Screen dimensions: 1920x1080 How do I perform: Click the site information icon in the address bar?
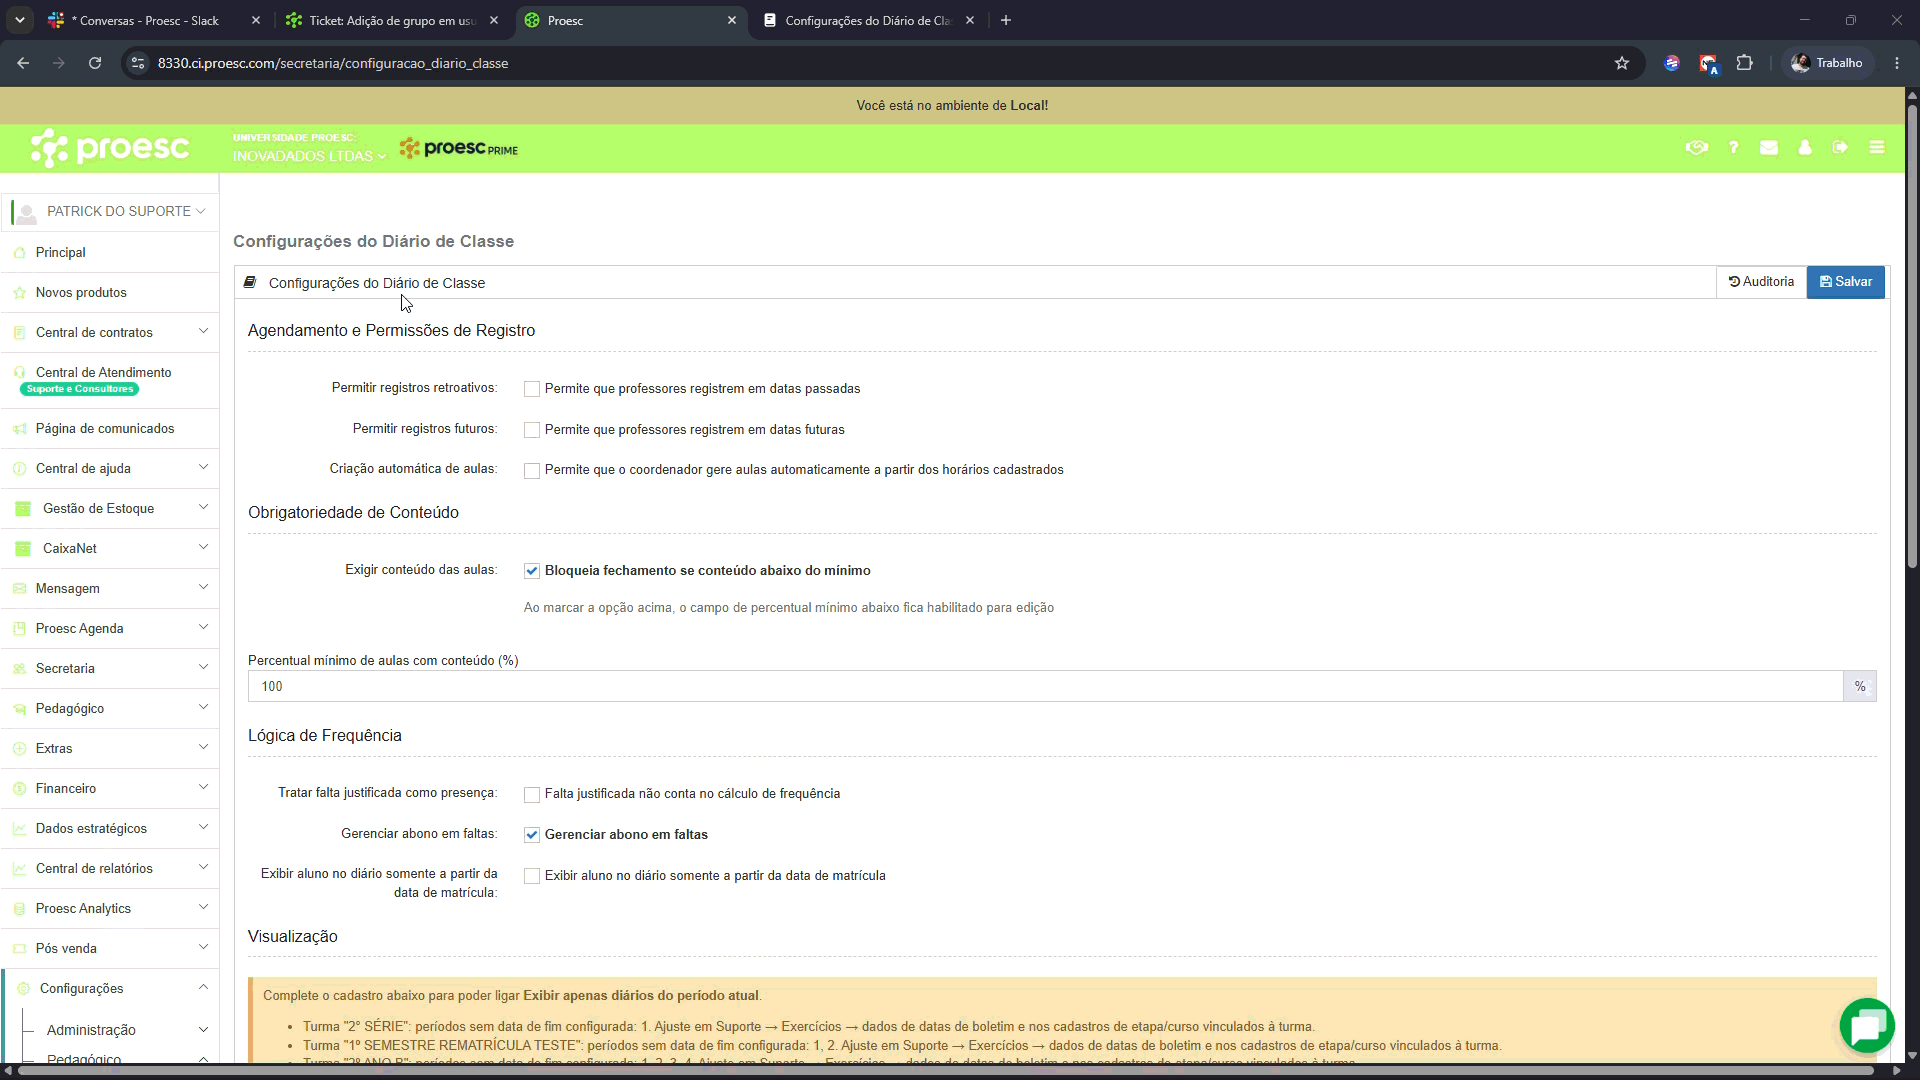pyautogui.click(x=138, y=63)
